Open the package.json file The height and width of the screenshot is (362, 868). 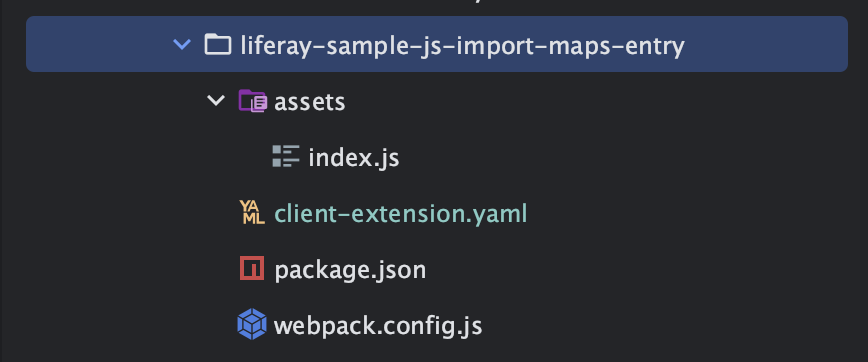click(x=350, y=270)
